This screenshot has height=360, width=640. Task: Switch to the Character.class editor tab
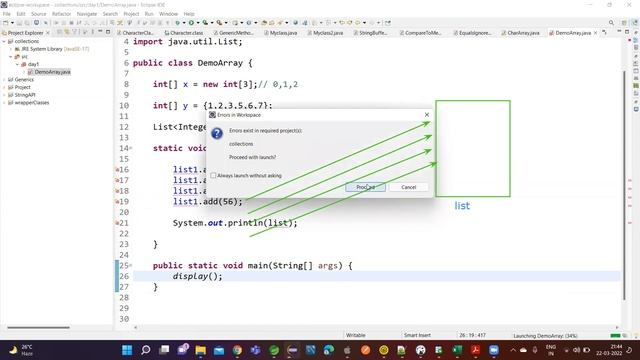[184, 33]
